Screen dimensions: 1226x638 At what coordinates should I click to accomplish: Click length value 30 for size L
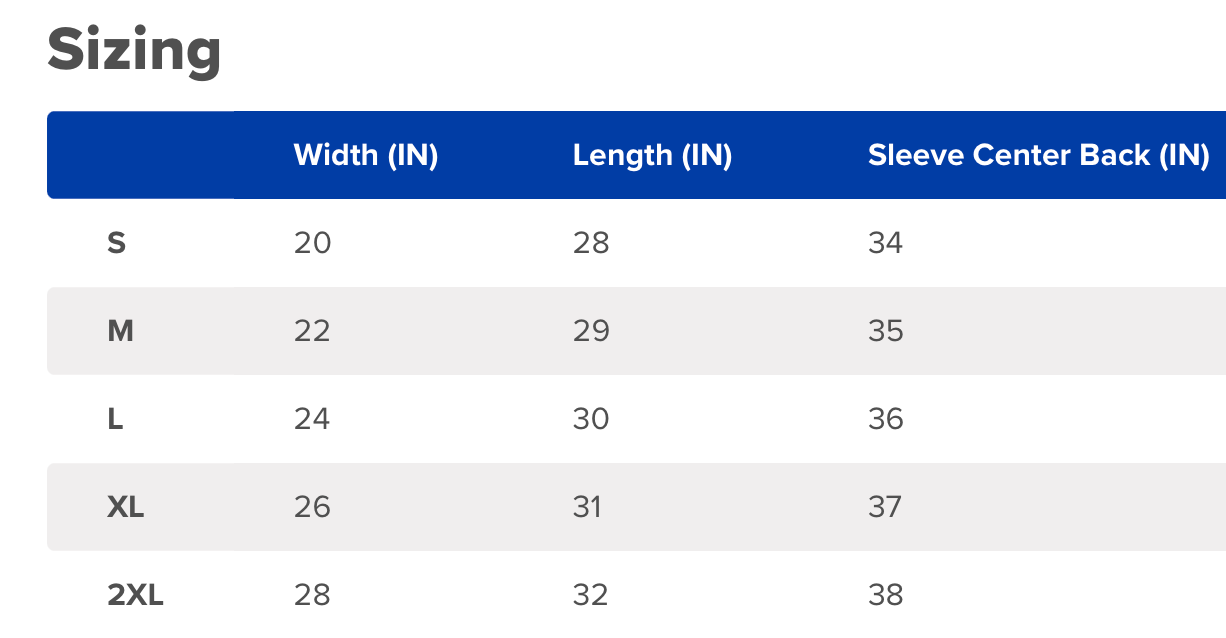click(591, 419)
